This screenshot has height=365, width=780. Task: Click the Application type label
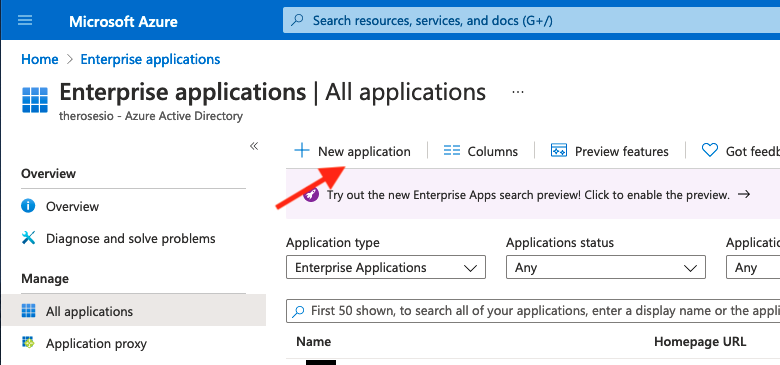pyautogui.click(x=333, y=243)
